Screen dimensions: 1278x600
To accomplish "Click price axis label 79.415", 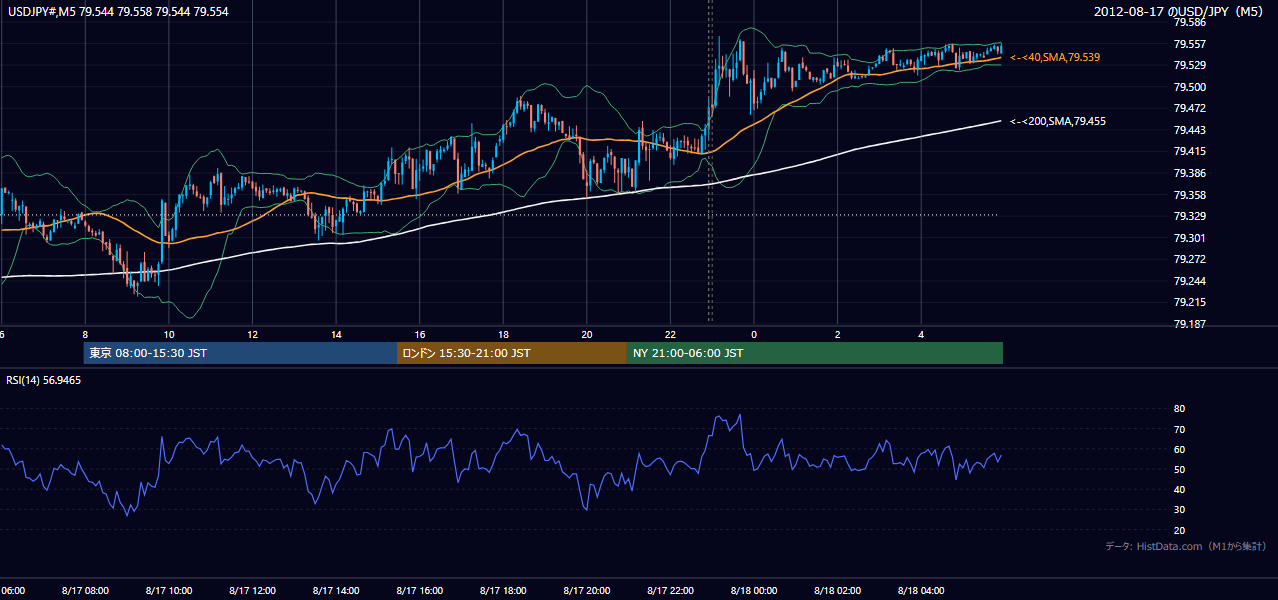I will coord(1190,152).
